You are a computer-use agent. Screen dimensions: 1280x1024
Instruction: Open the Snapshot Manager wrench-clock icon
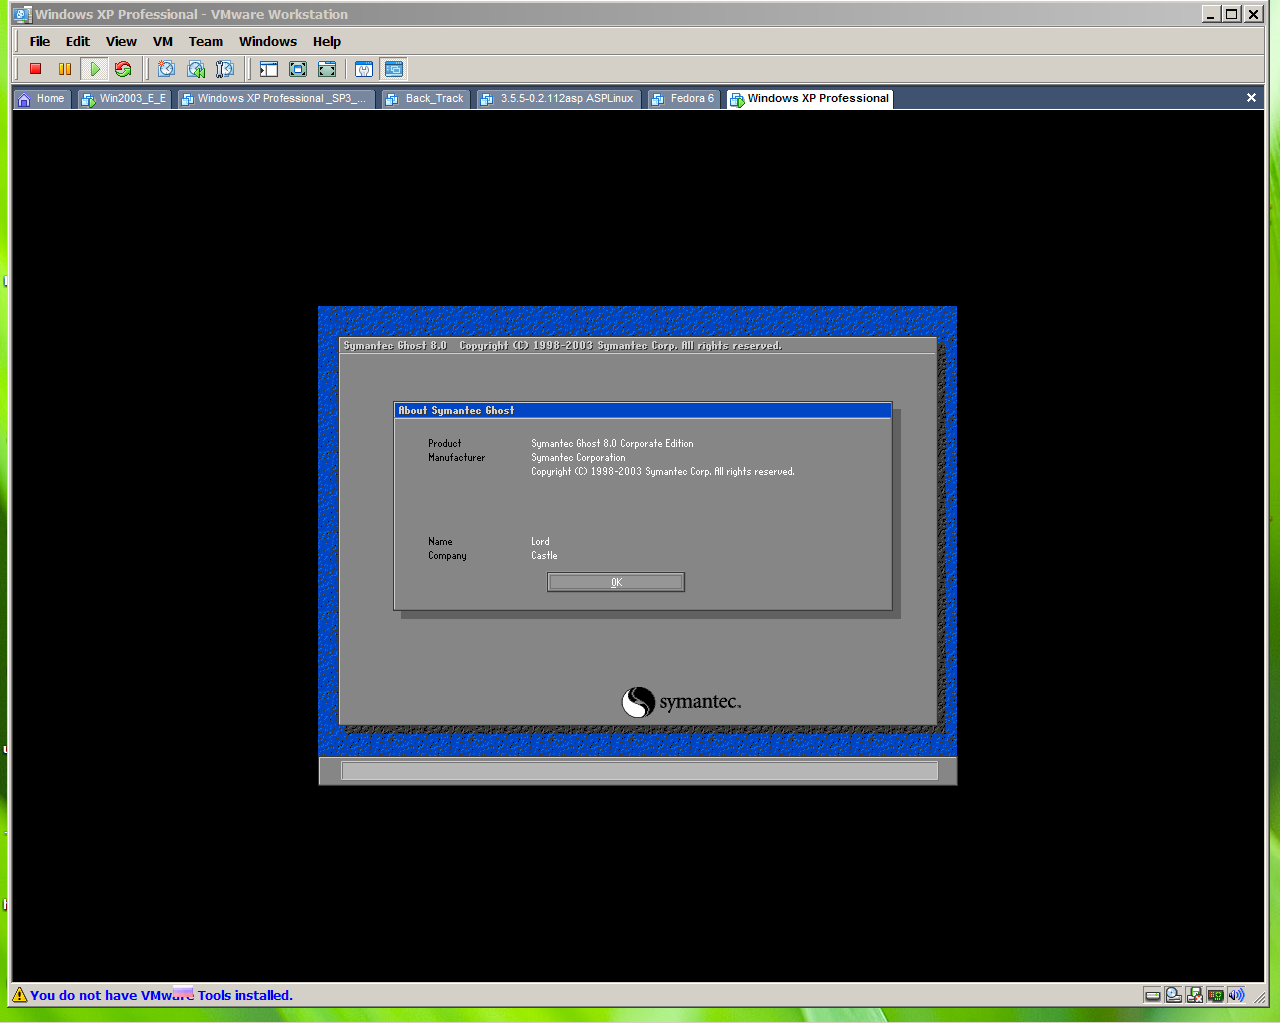225,69
